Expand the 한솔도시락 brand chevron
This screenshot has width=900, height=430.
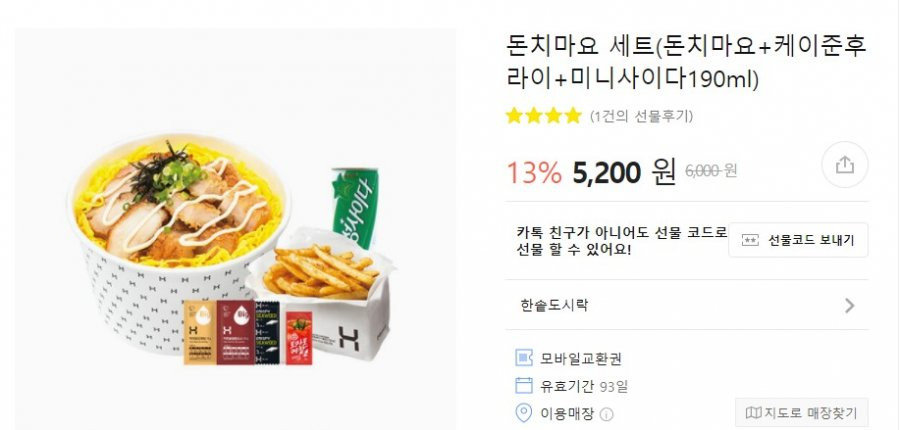849,305
